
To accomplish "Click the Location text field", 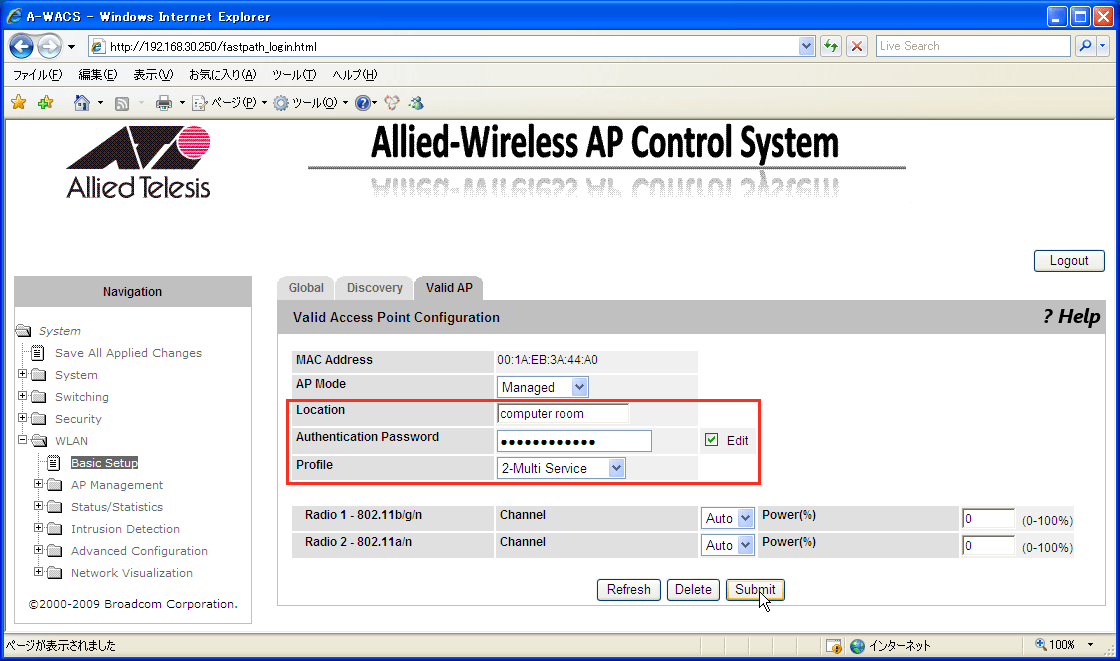I will 563,413.
